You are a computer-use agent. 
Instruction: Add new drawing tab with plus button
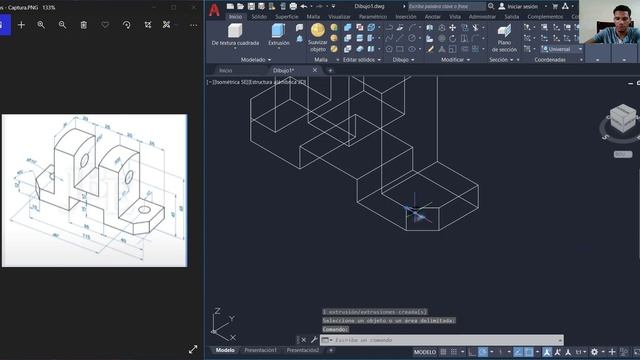click(x=330, y=70)
